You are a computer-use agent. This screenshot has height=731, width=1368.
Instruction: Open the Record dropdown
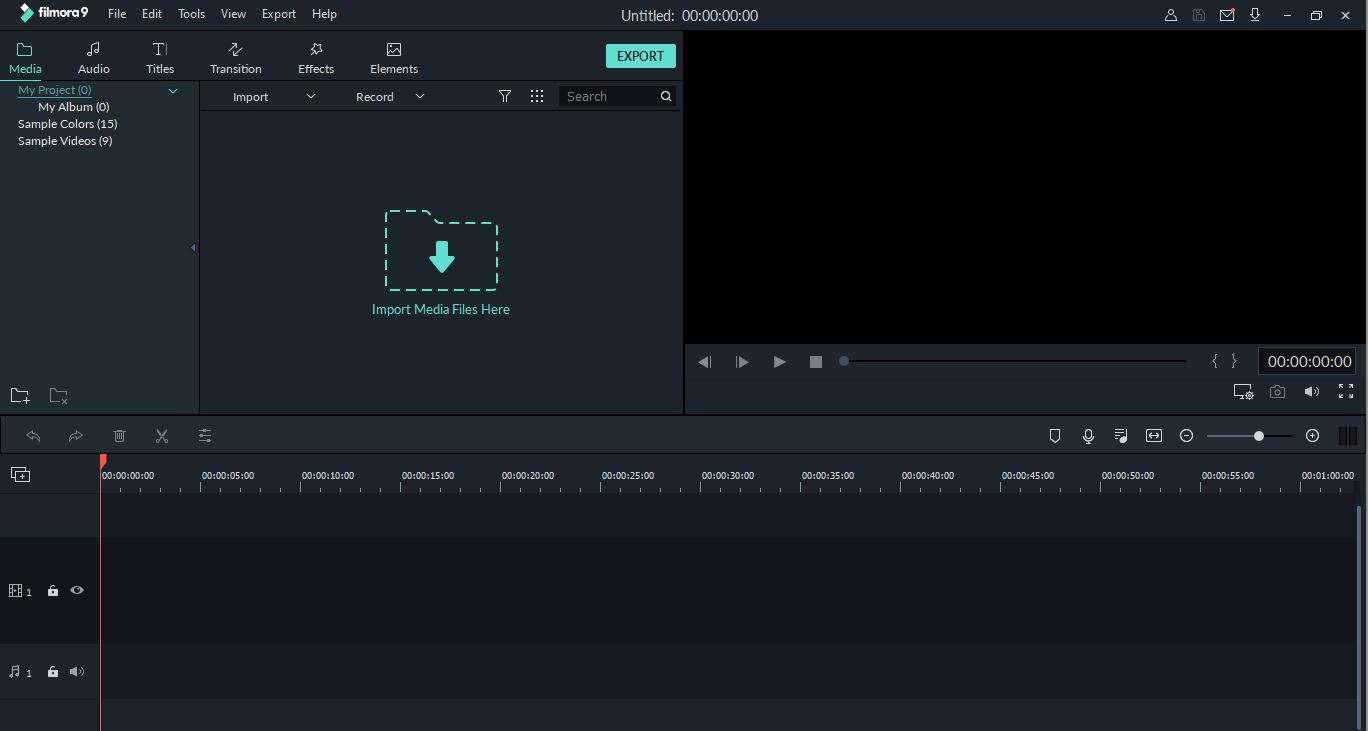[x=419, y=96]
